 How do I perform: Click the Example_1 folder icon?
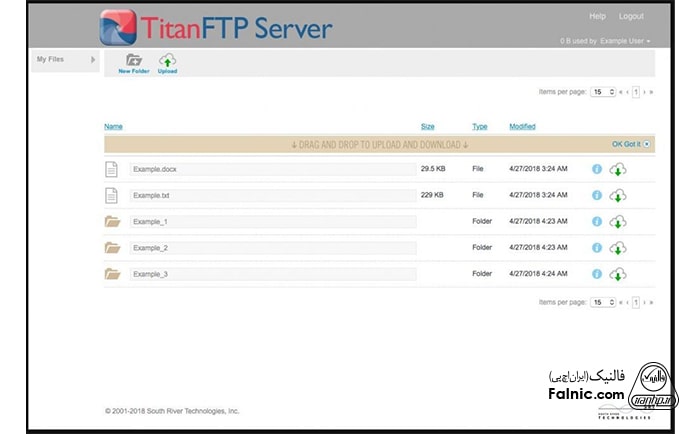pyautogui.click(x=112, y=222)
